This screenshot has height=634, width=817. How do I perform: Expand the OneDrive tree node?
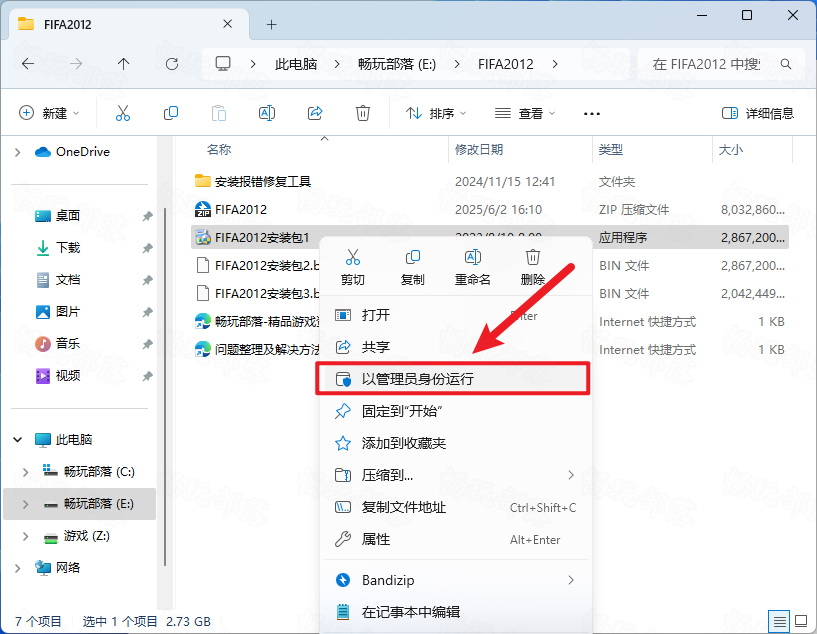(18, 152)
